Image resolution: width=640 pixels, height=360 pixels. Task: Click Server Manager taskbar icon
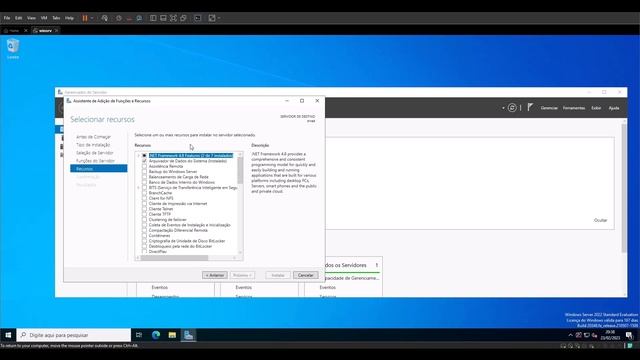click(x=188, y=335)
